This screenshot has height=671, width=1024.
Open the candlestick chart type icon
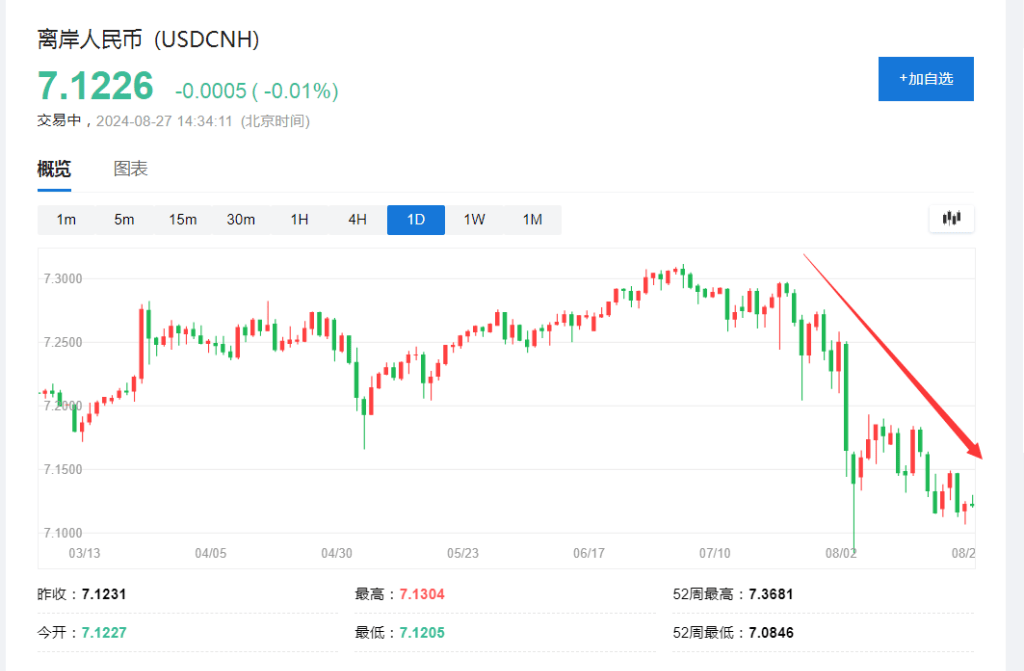(x=951, y=218)
